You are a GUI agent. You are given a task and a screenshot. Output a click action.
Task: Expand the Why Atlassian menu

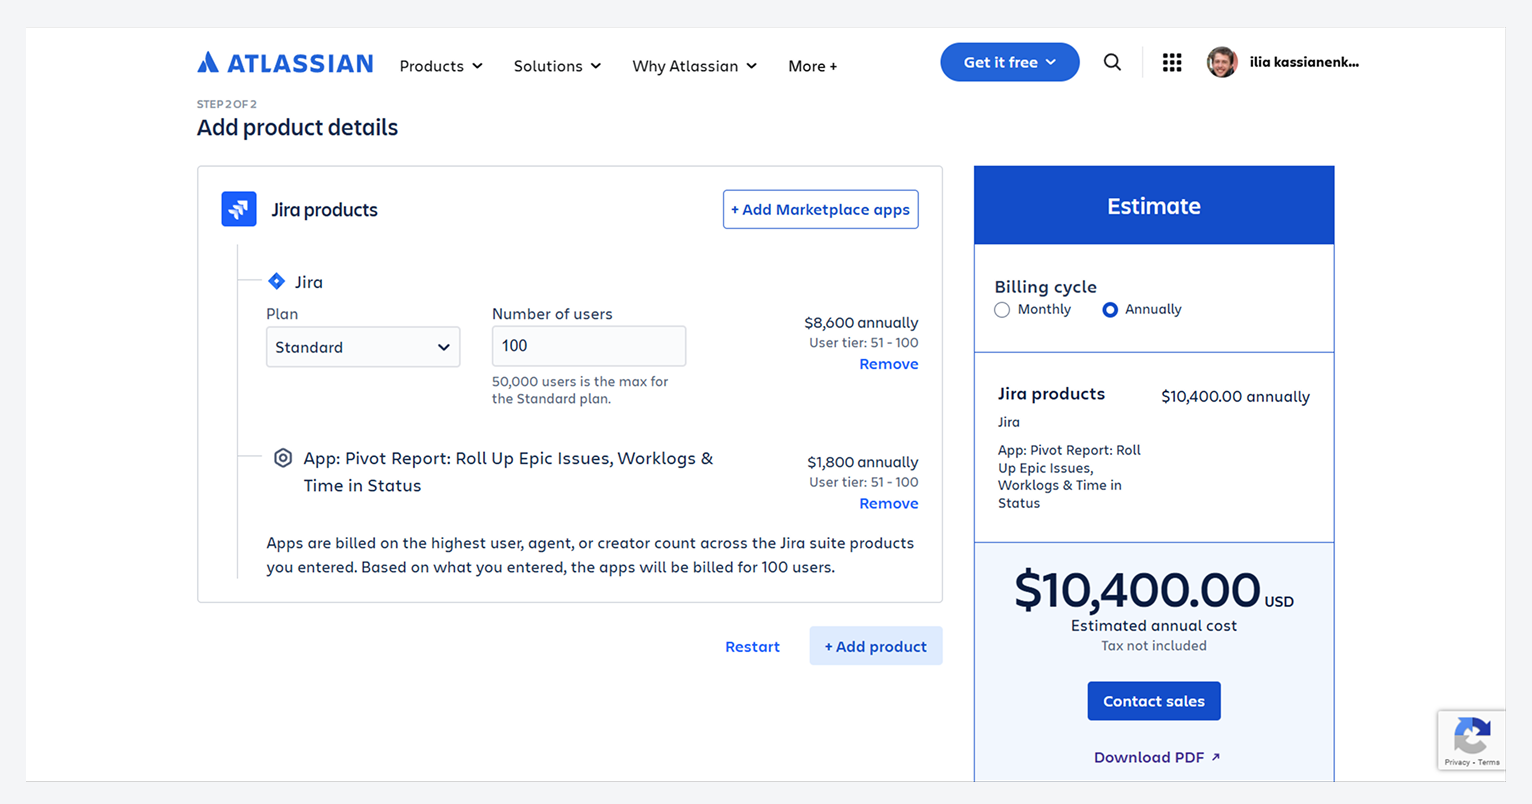point(694,66)
